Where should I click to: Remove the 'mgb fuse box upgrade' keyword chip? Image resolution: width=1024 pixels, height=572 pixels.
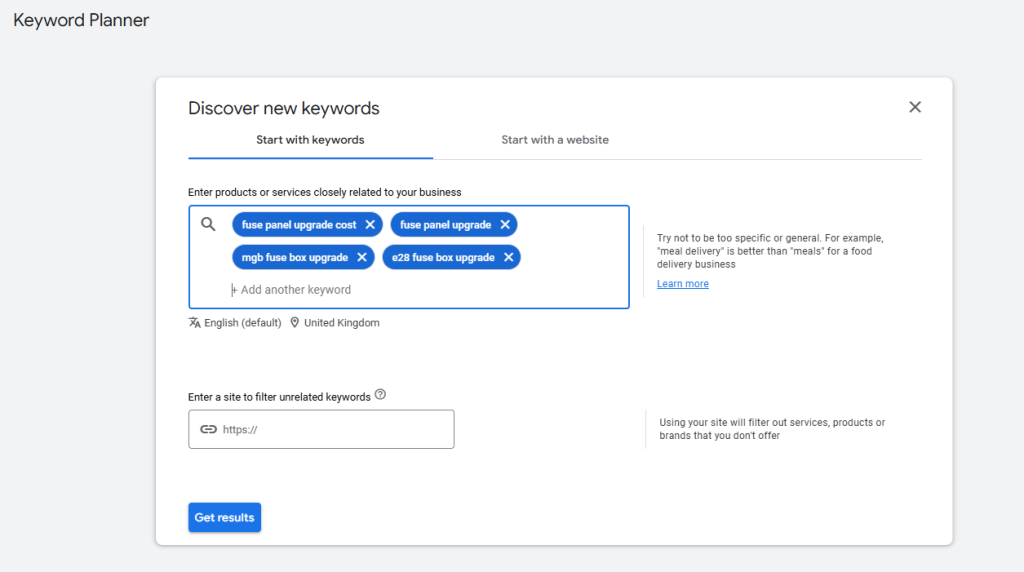362,257
